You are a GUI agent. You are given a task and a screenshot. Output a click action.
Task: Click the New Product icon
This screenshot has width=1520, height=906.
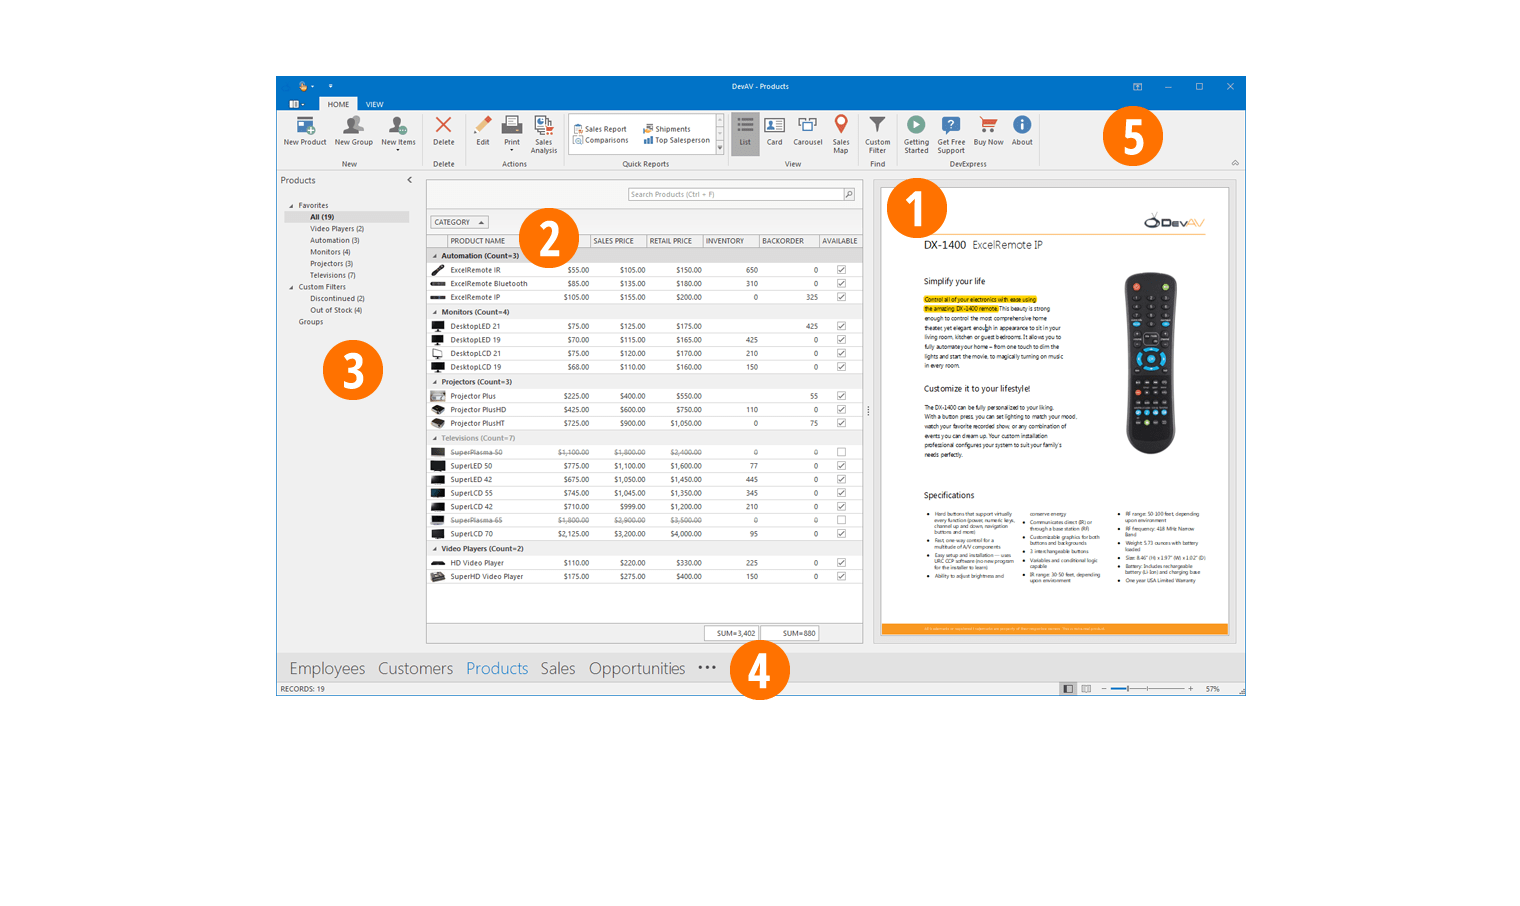click(304, 129)
